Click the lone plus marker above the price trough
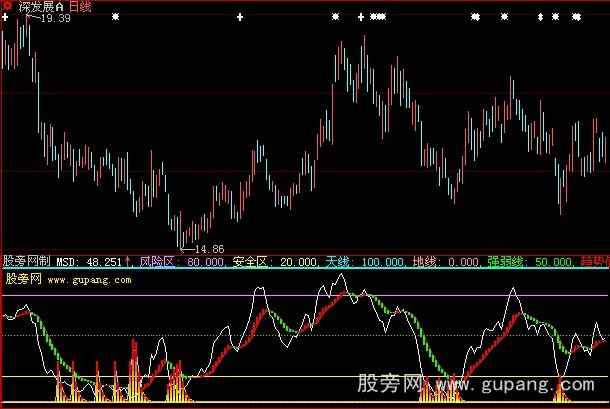Screen dimensions: 610x409 pyautogui.click(x=240, y=18)
